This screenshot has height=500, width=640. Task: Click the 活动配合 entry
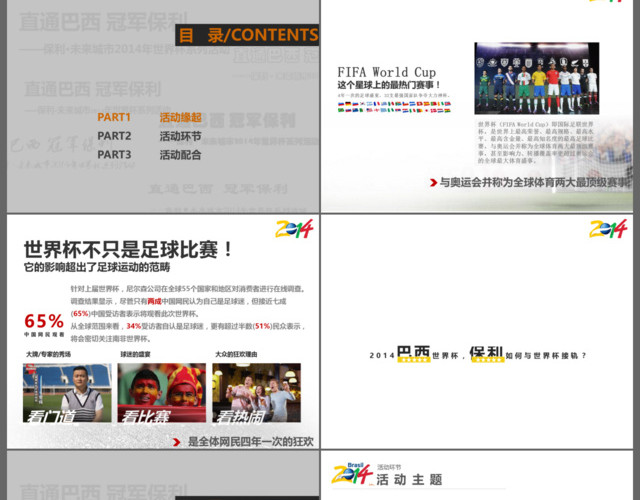pyautogui.click(x=180, y=155)
